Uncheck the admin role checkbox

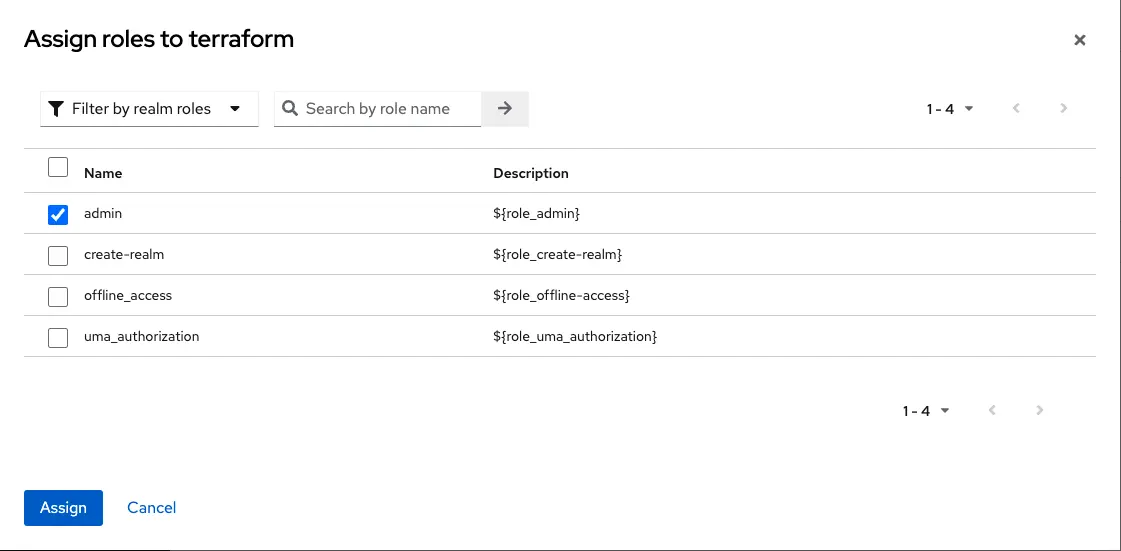tap(58, 214)
